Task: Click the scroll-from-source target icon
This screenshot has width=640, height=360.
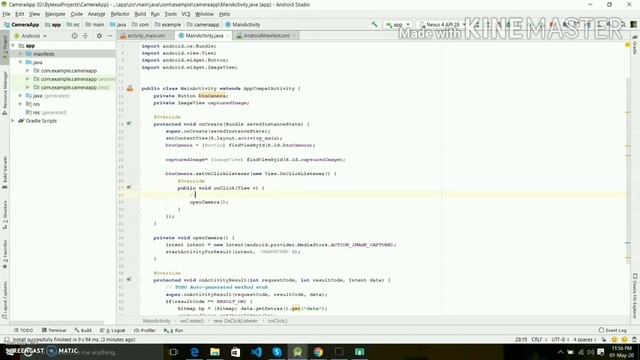Action: [x=74, y=36]
